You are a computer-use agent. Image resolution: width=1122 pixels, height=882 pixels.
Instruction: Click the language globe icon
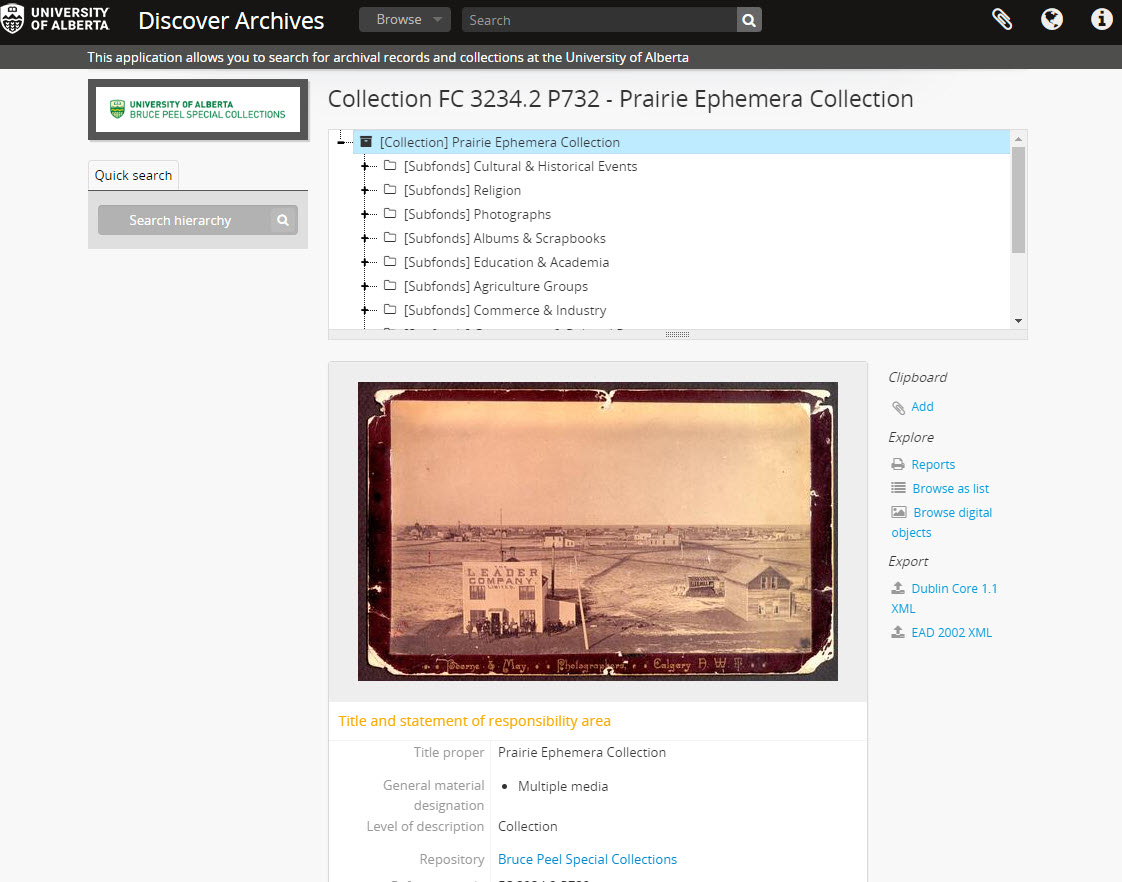[x=1052, y=19]
